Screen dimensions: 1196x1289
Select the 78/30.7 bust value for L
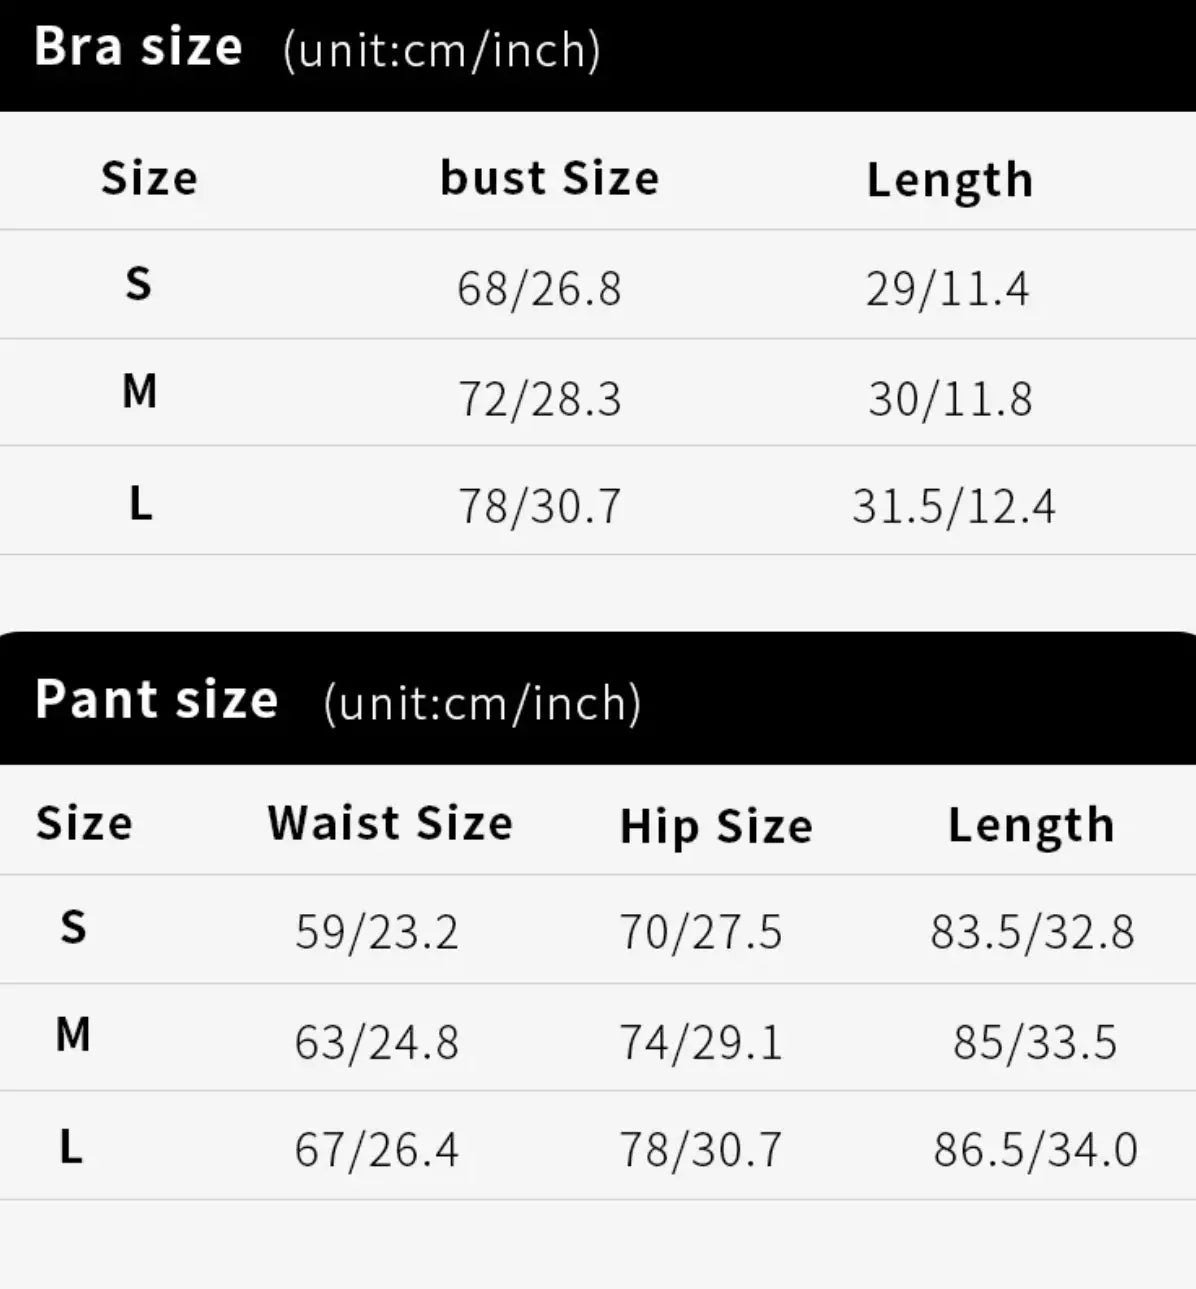tap(540, 506)
